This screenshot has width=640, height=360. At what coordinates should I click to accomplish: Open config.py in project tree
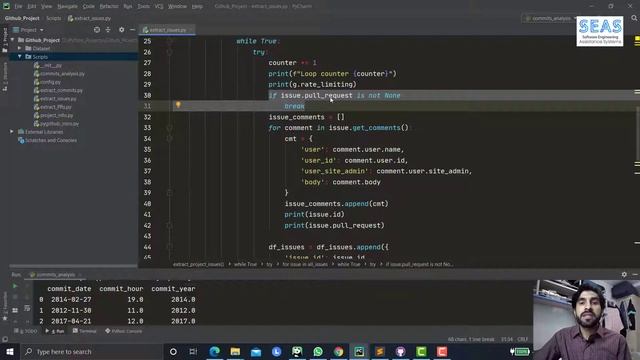[47, 82]
